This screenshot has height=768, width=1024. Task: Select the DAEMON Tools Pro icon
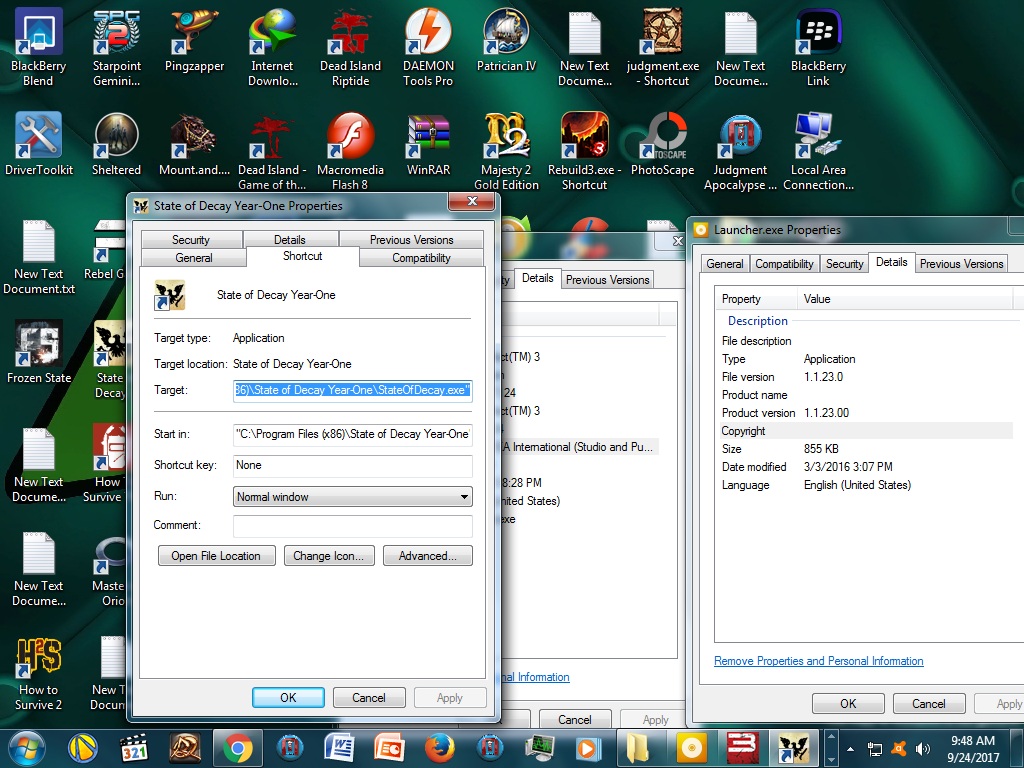click(428, 48)
